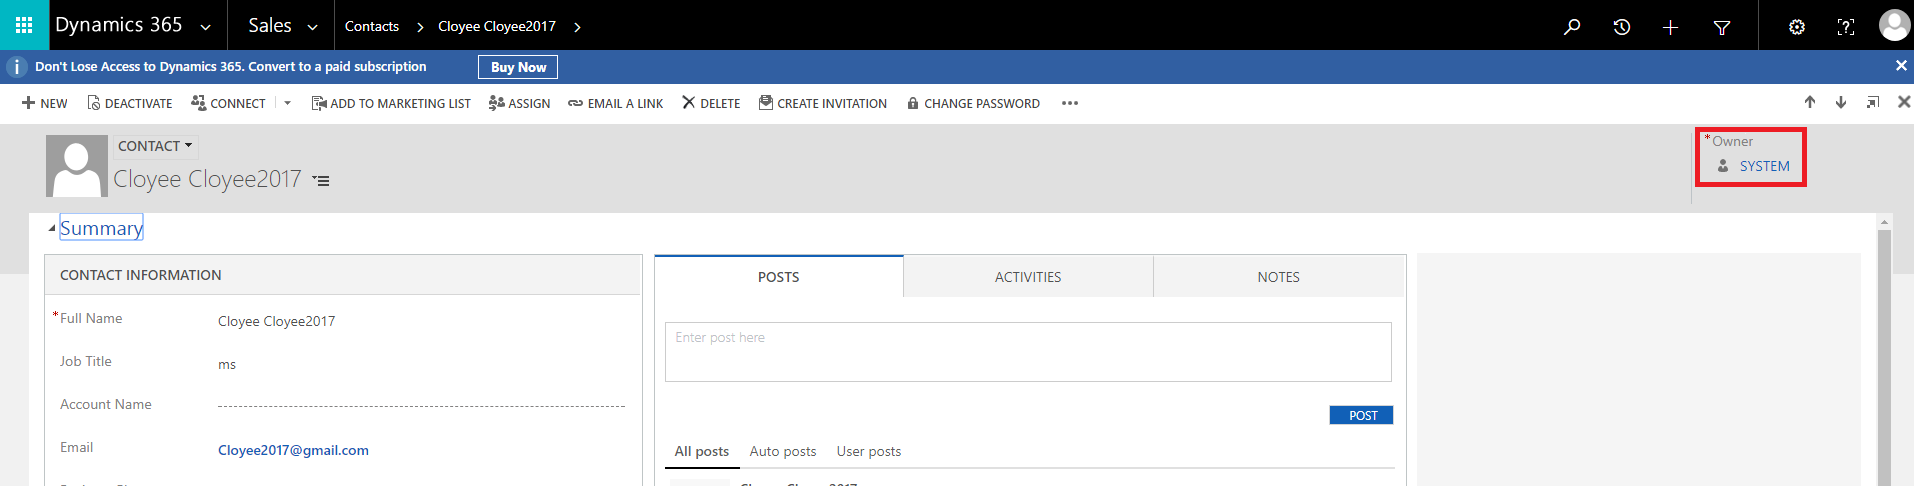Click the info icon in notification bar
This screenshot has width=1914, height=486.
(16, 67)
